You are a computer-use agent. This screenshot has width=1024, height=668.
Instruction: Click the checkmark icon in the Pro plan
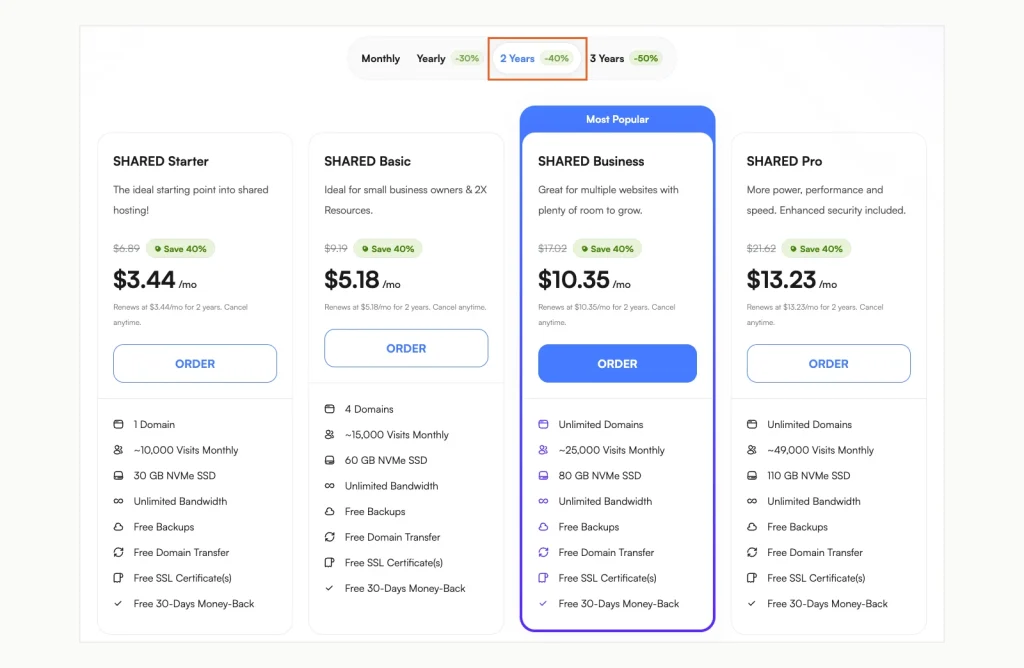(x=752, y=603)
